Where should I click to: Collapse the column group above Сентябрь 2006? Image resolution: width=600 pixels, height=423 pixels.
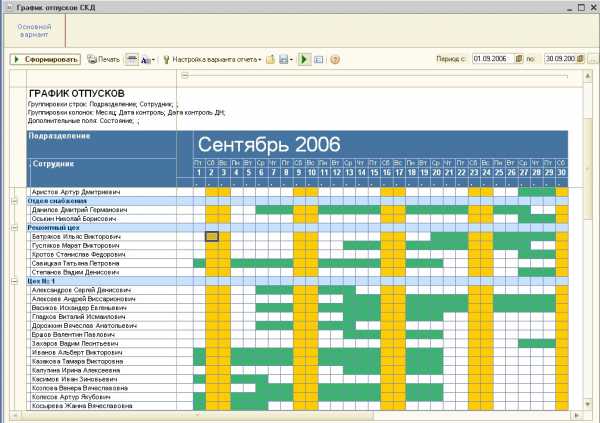click(x=185, y=75)
